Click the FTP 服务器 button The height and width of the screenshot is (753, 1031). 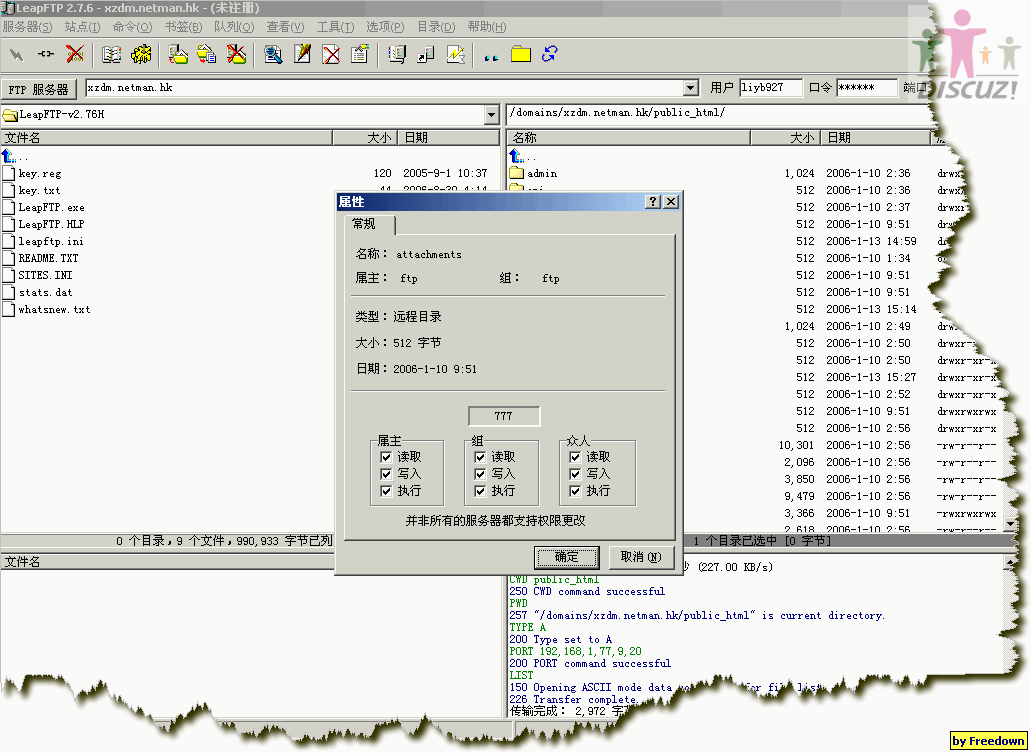(x=39, y=89)
